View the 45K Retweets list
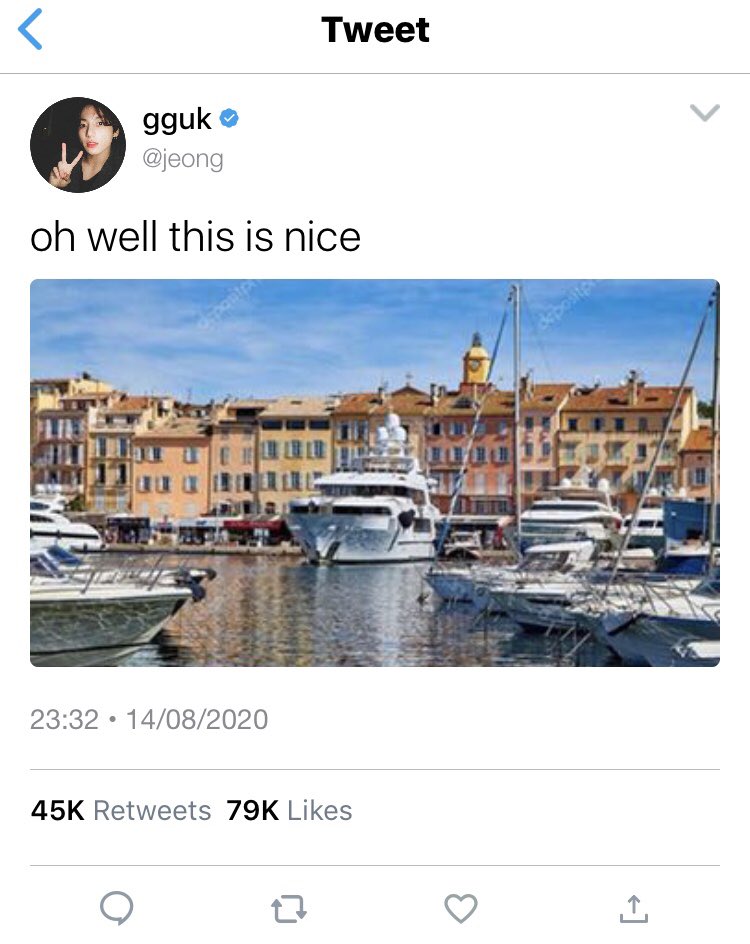 (x=121, y=810)
